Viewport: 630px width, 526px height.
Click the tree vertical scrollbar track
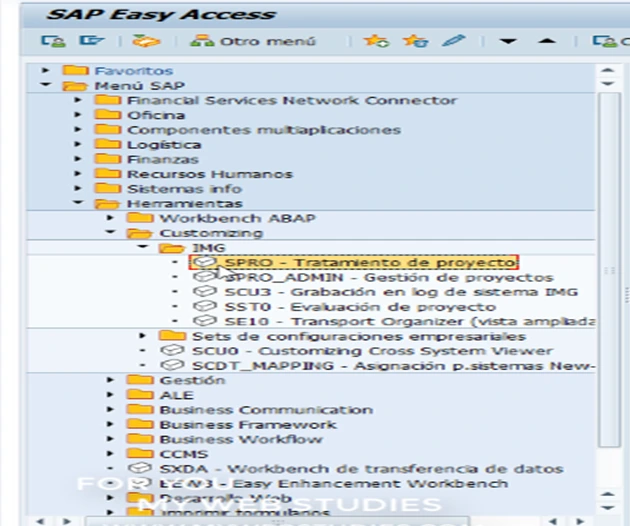click(608, 269)
